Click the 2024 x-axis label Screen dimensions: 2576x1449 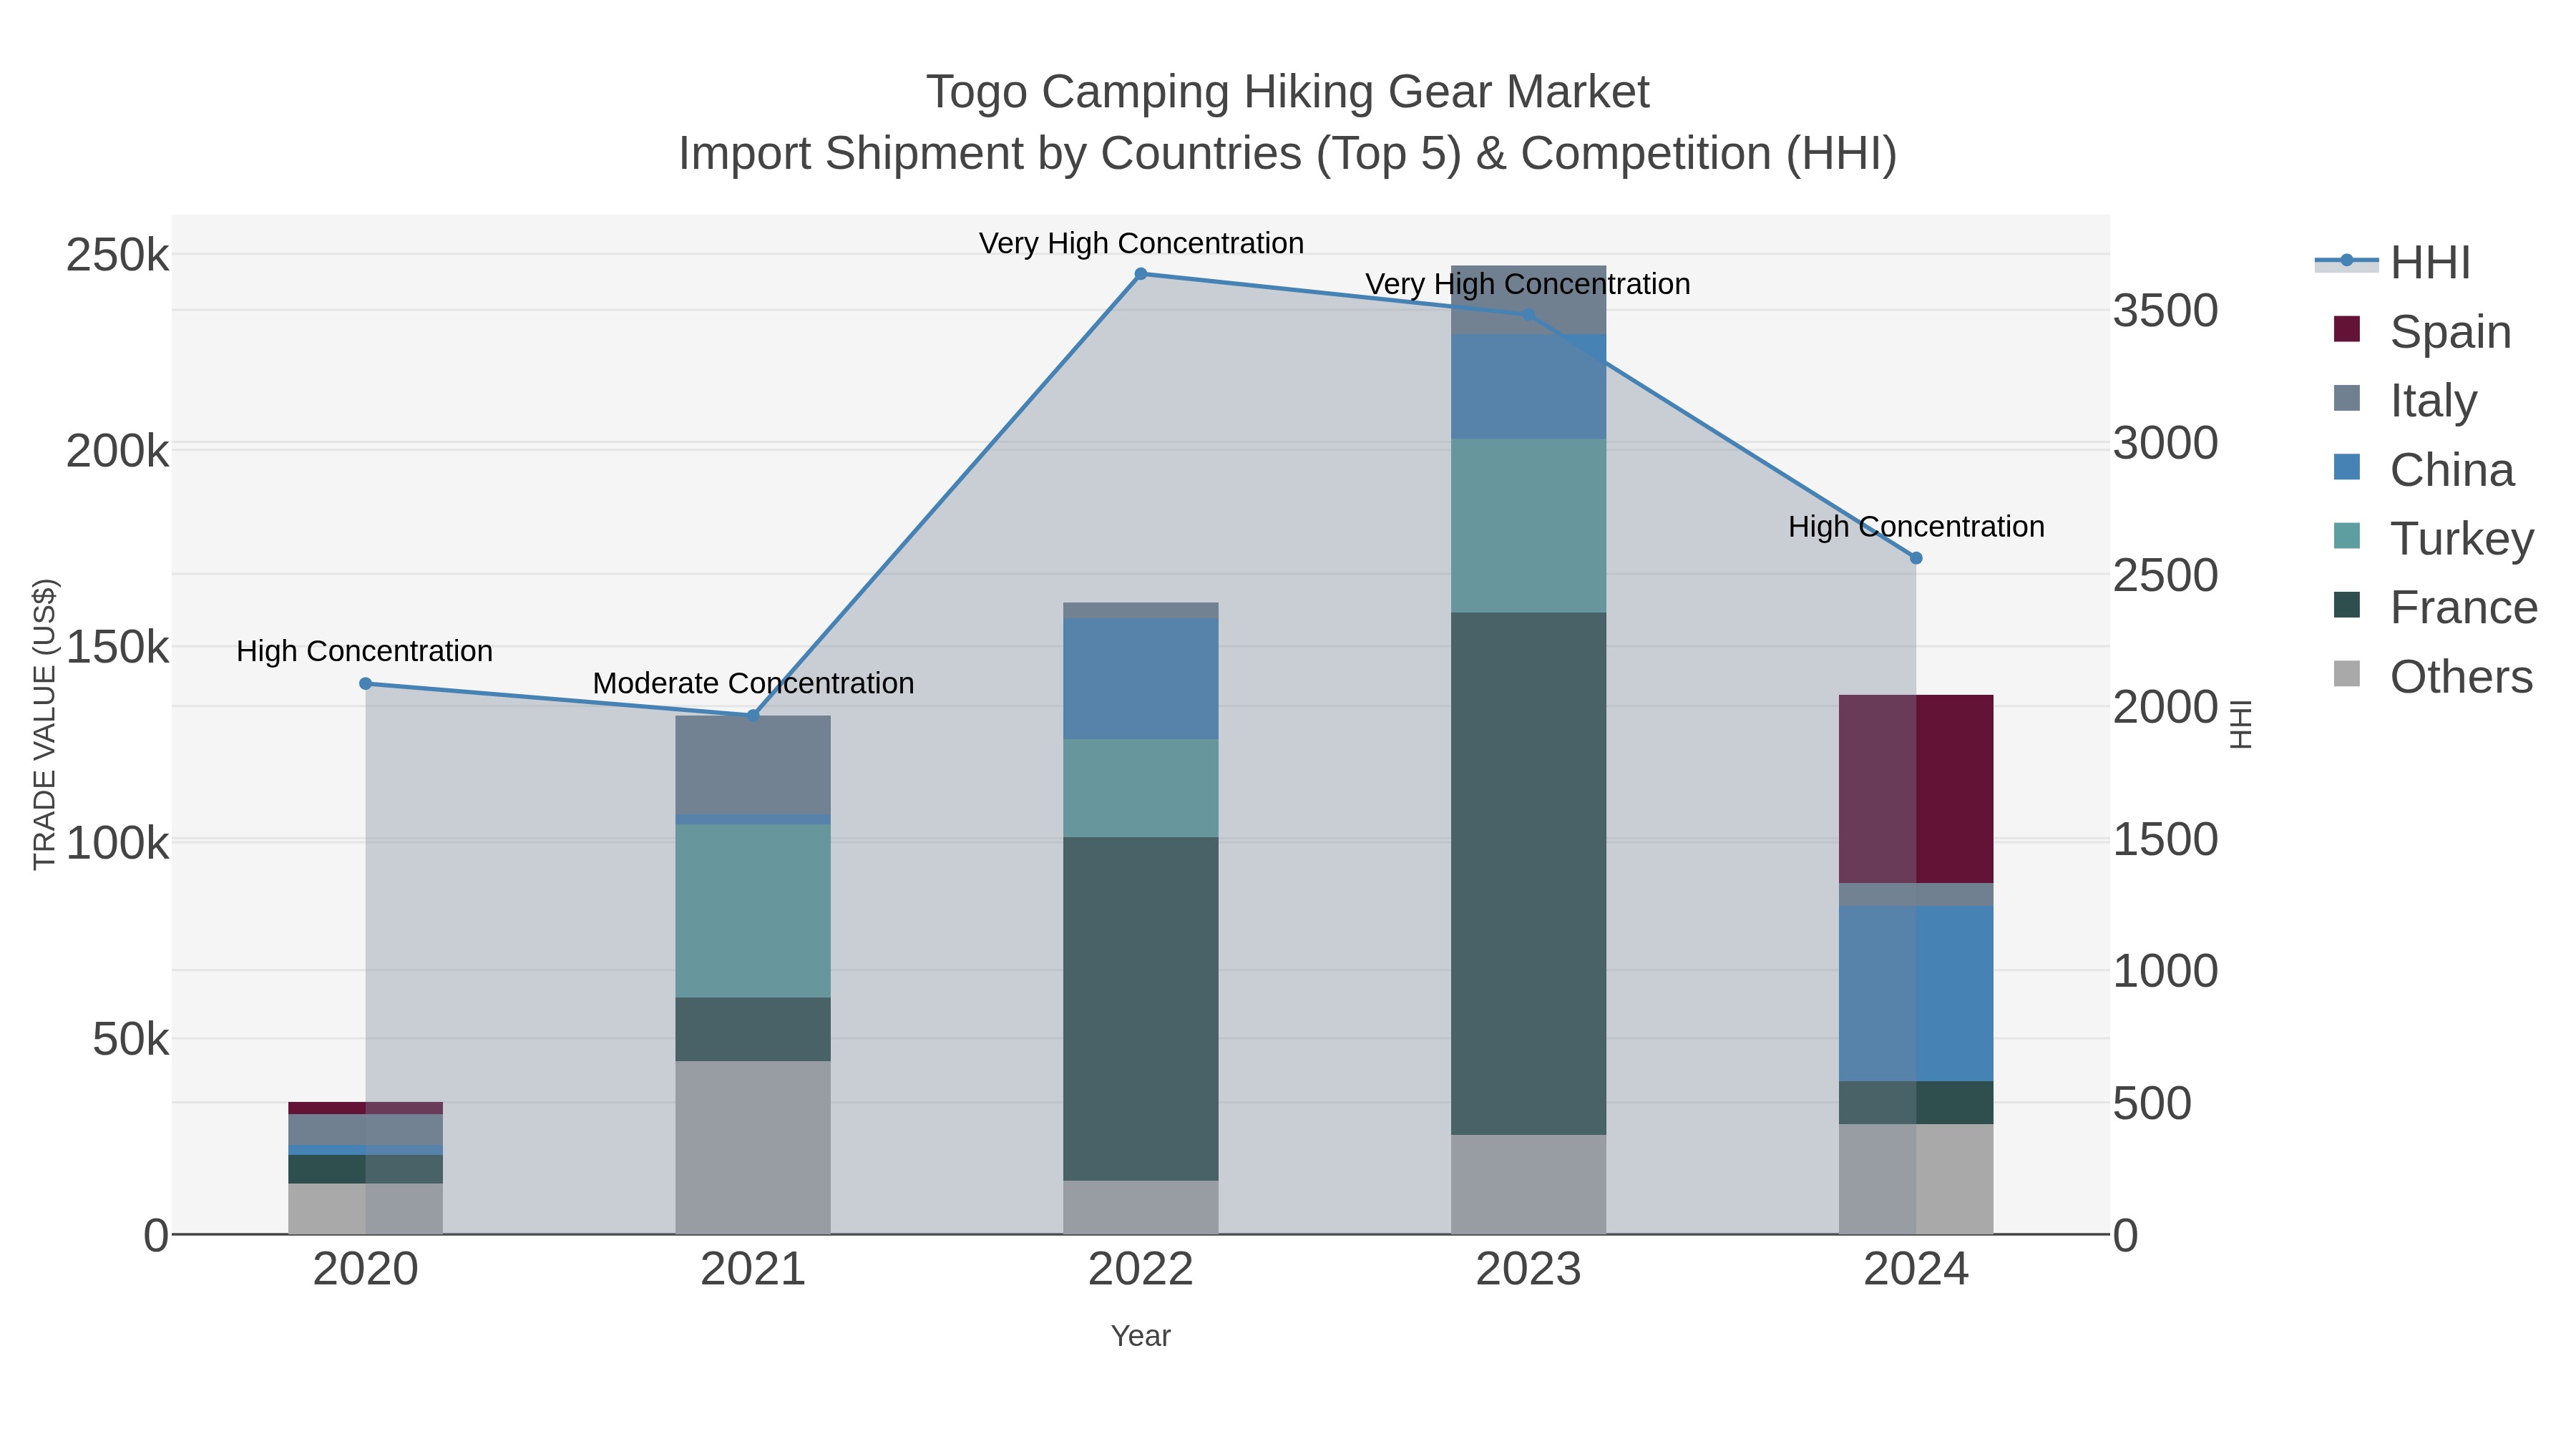coord(1916,1270)
